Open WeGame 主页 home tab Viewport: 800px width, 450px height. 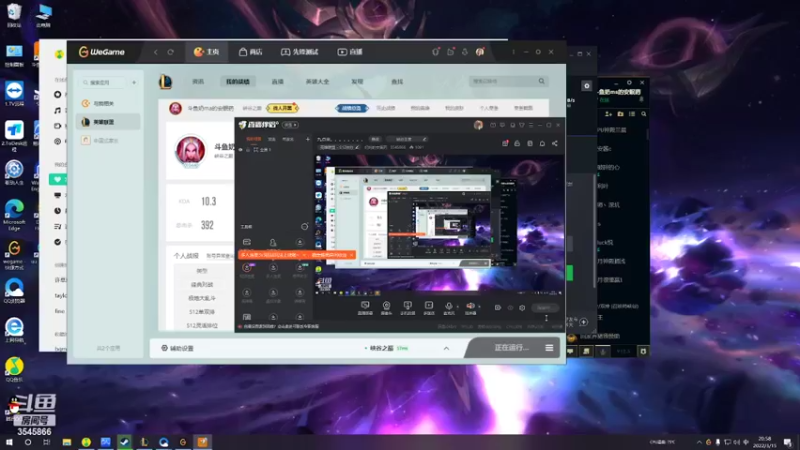point(207,52)
